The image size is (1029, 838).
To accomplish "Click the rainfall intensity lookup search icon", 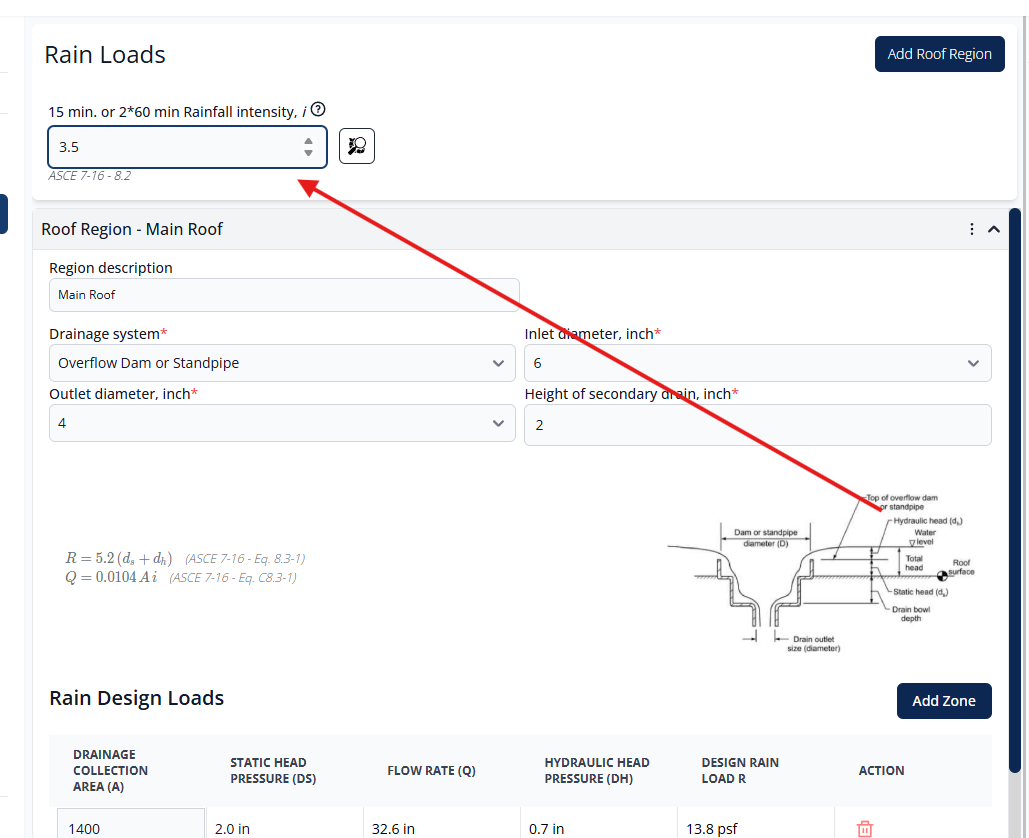I will point(357,146).
